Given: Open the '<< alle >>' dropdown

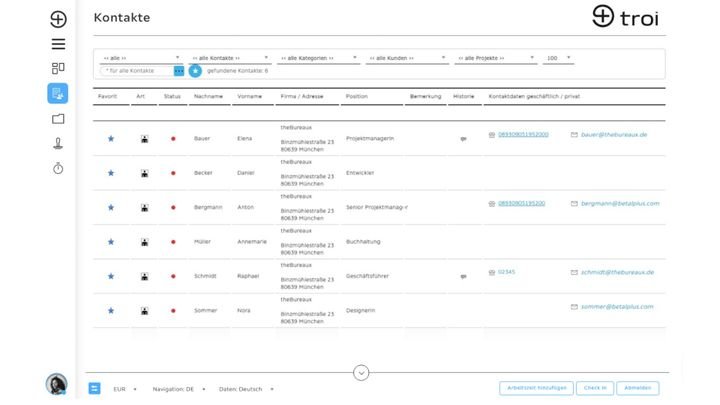Looking at the screenshot, I should (141, 58).
